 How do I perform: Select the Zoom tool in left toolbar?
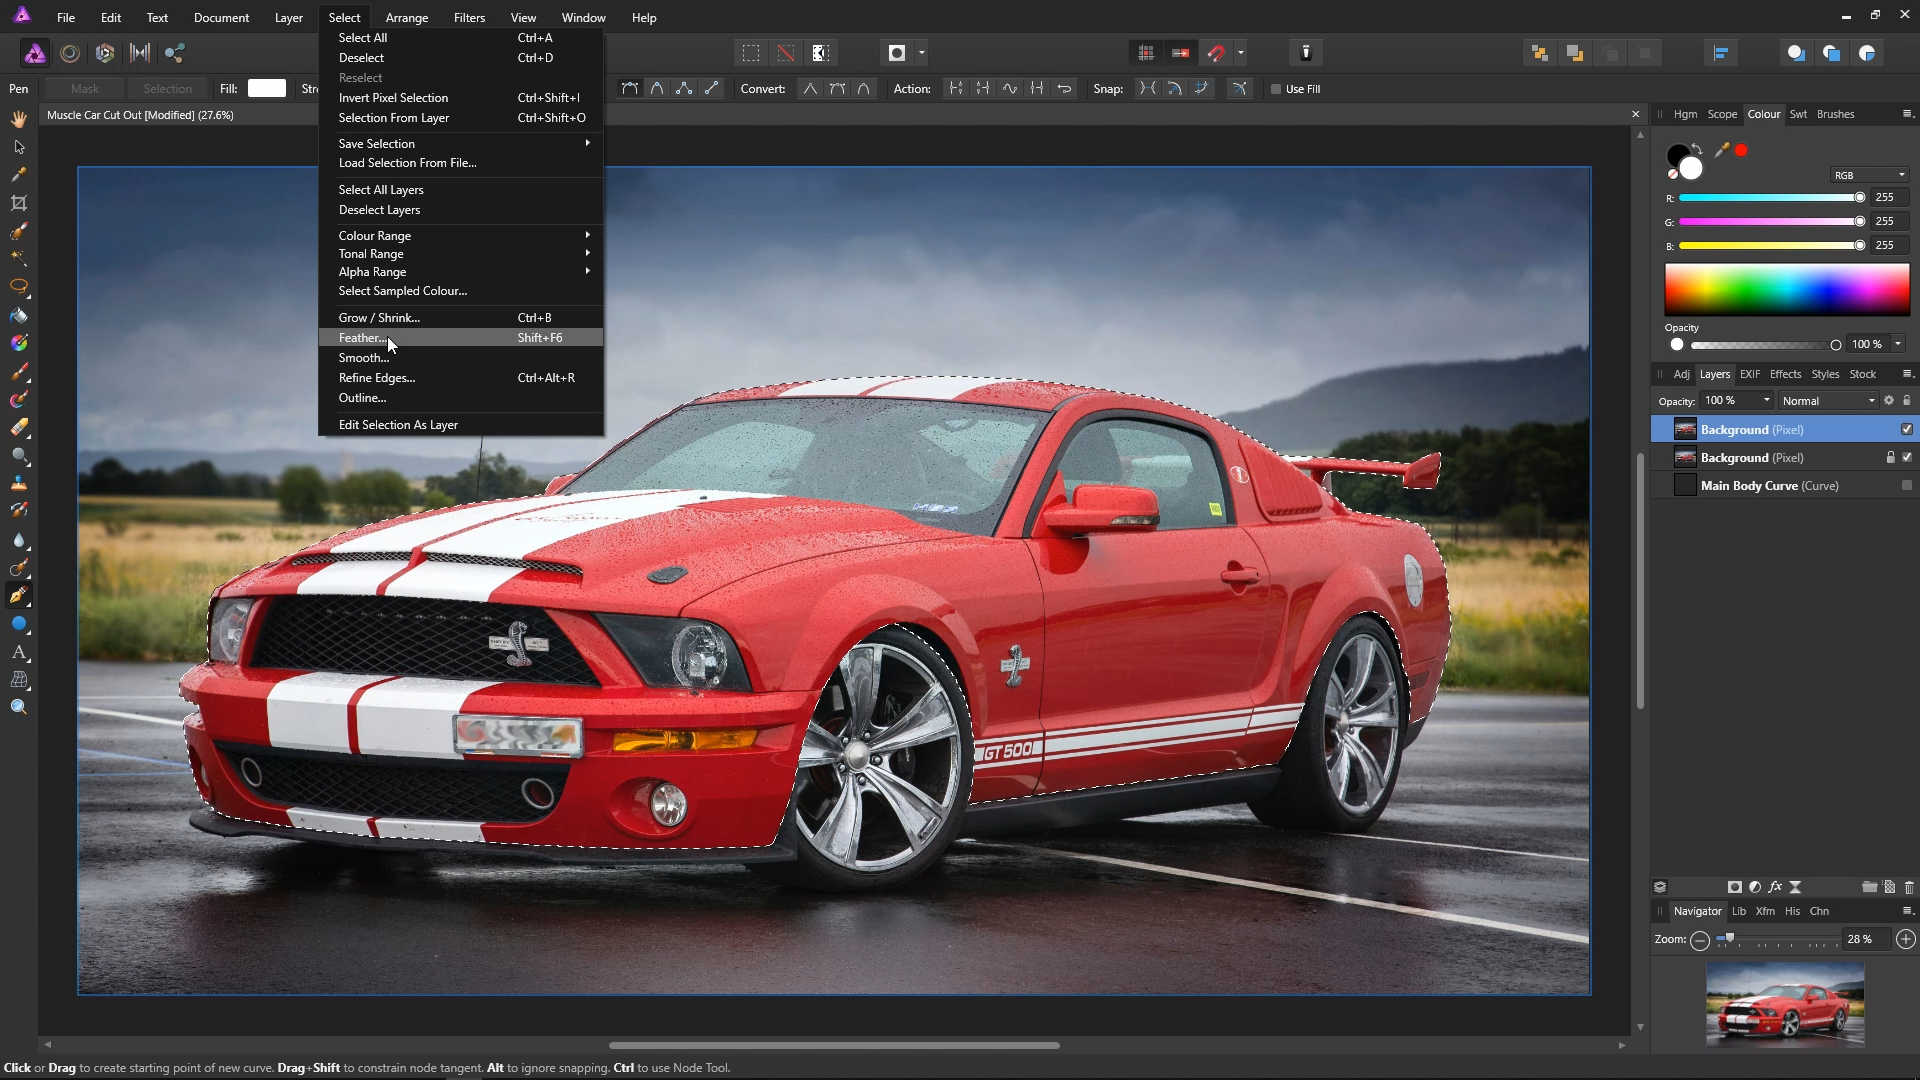pyautogui.click(x=19, y=707)
